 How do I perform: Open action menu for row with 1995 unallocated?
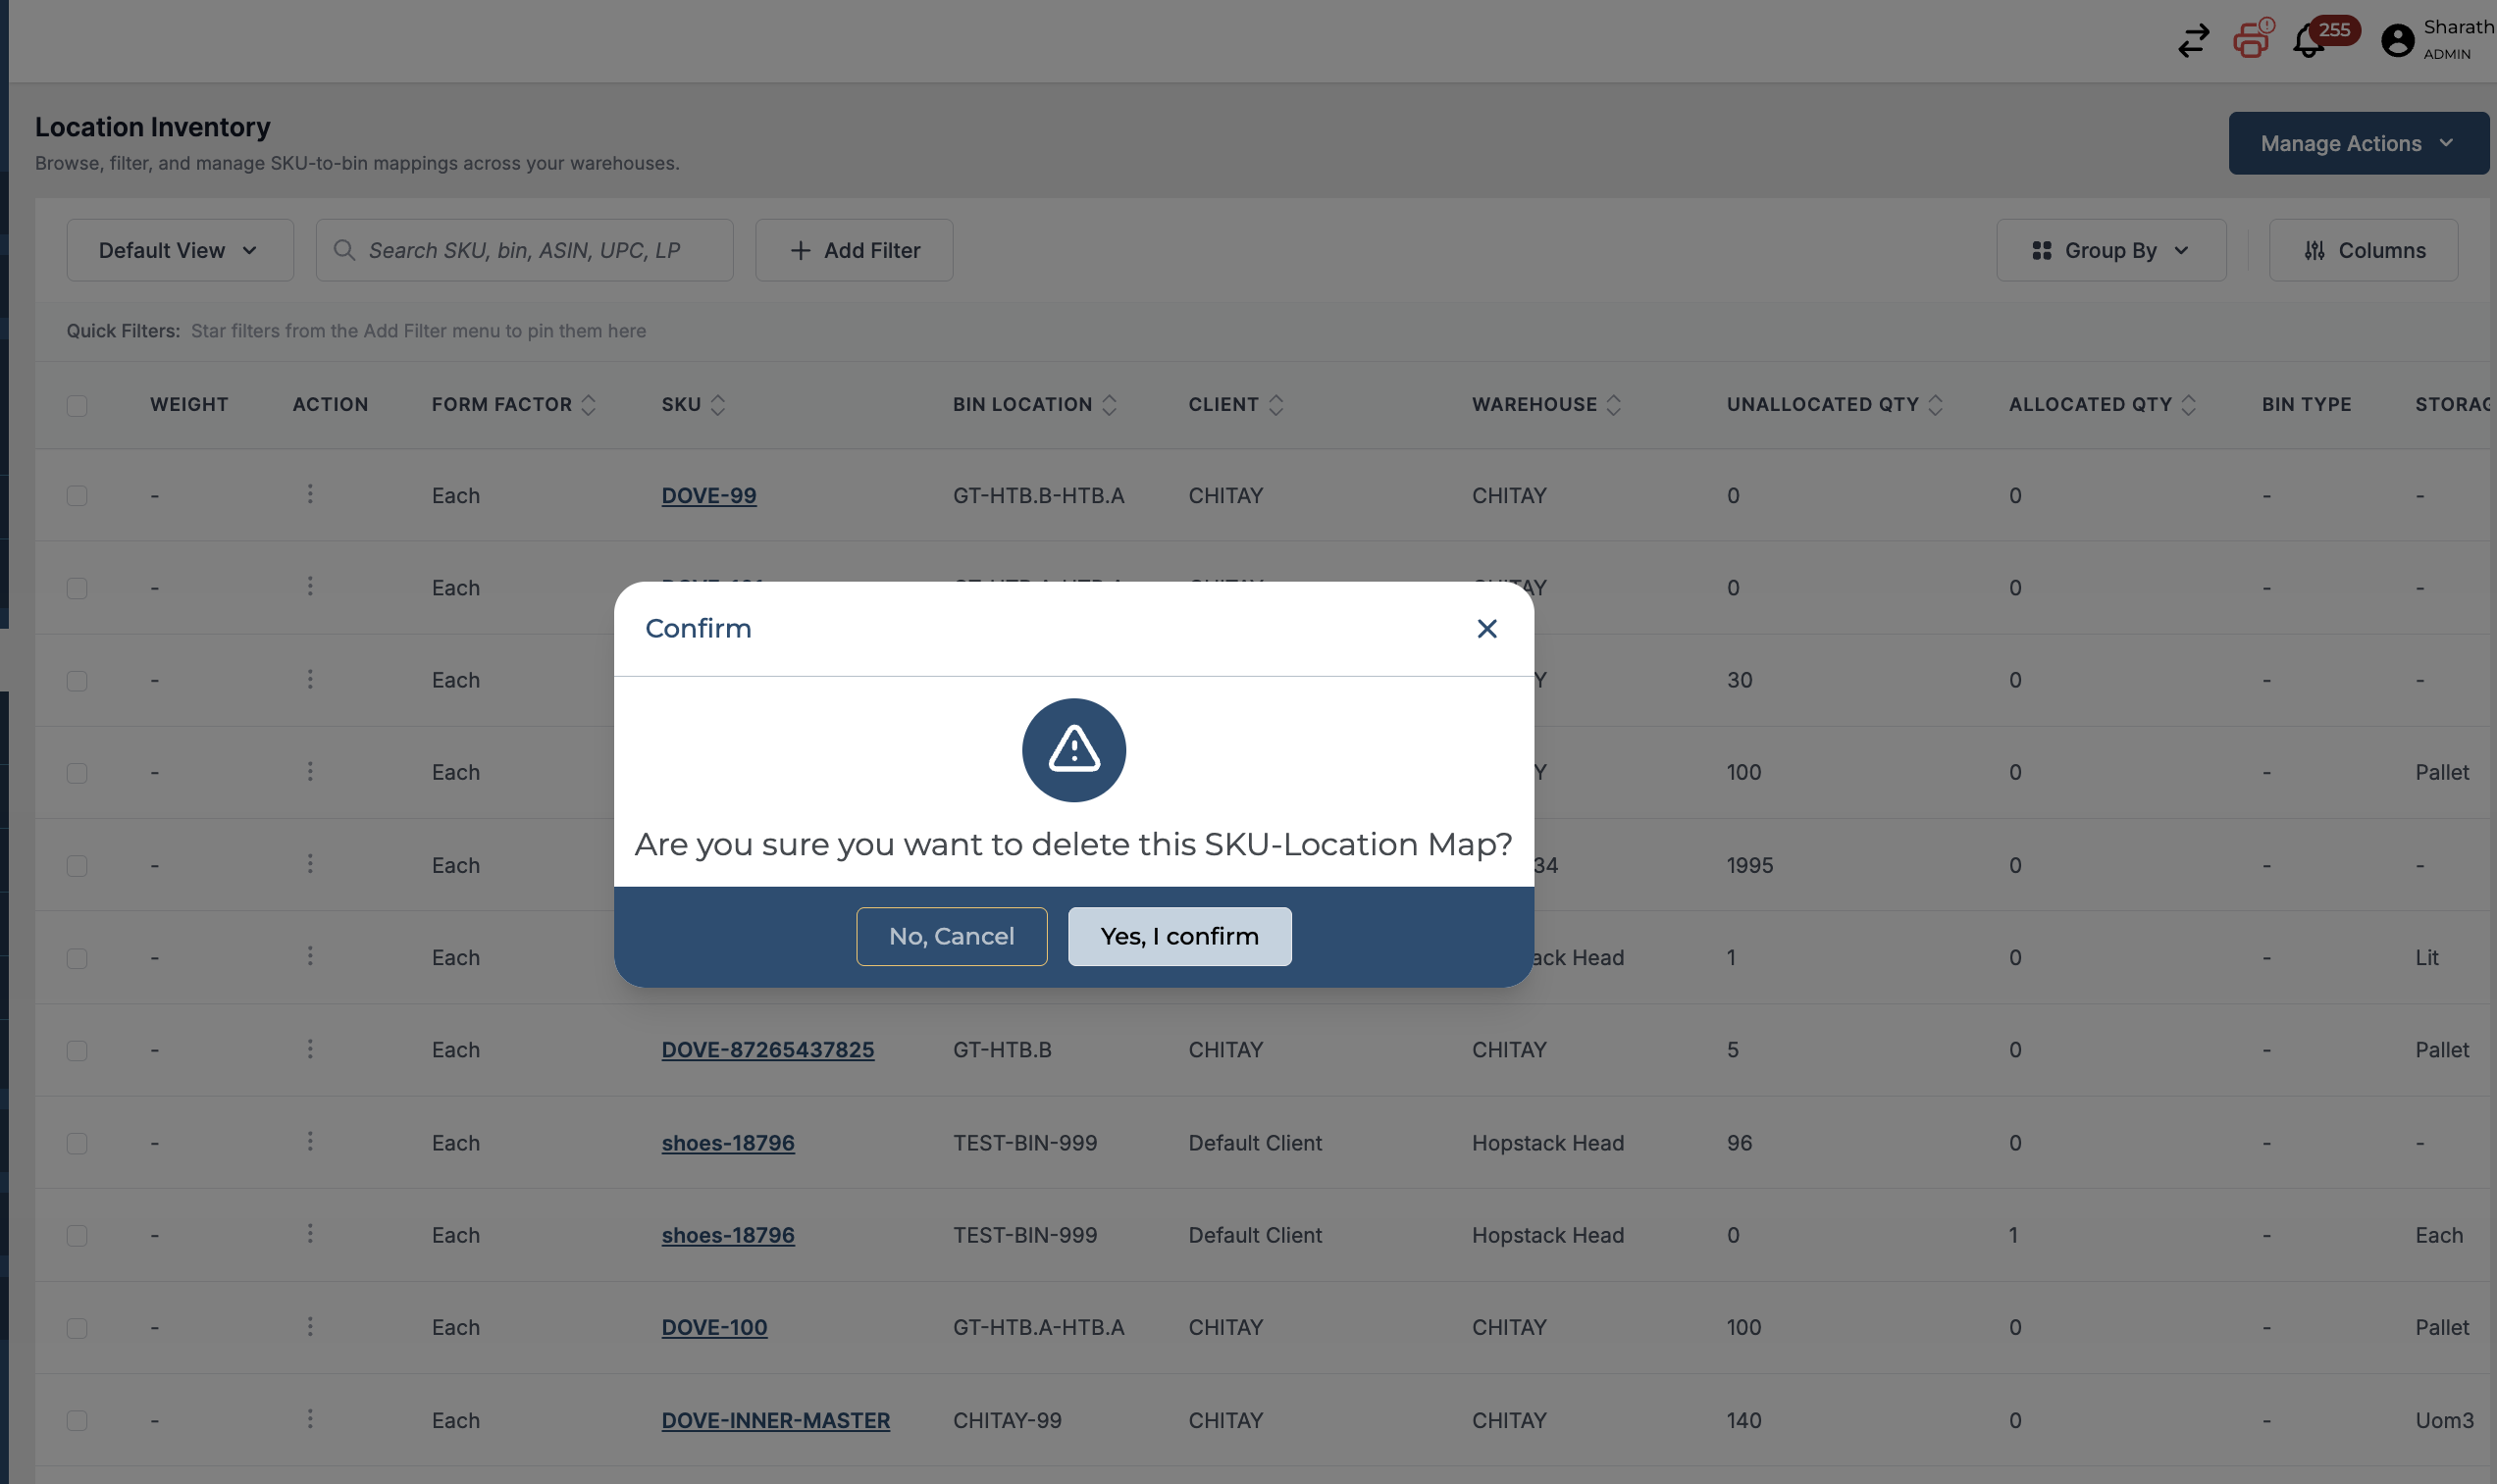point(310,863)
